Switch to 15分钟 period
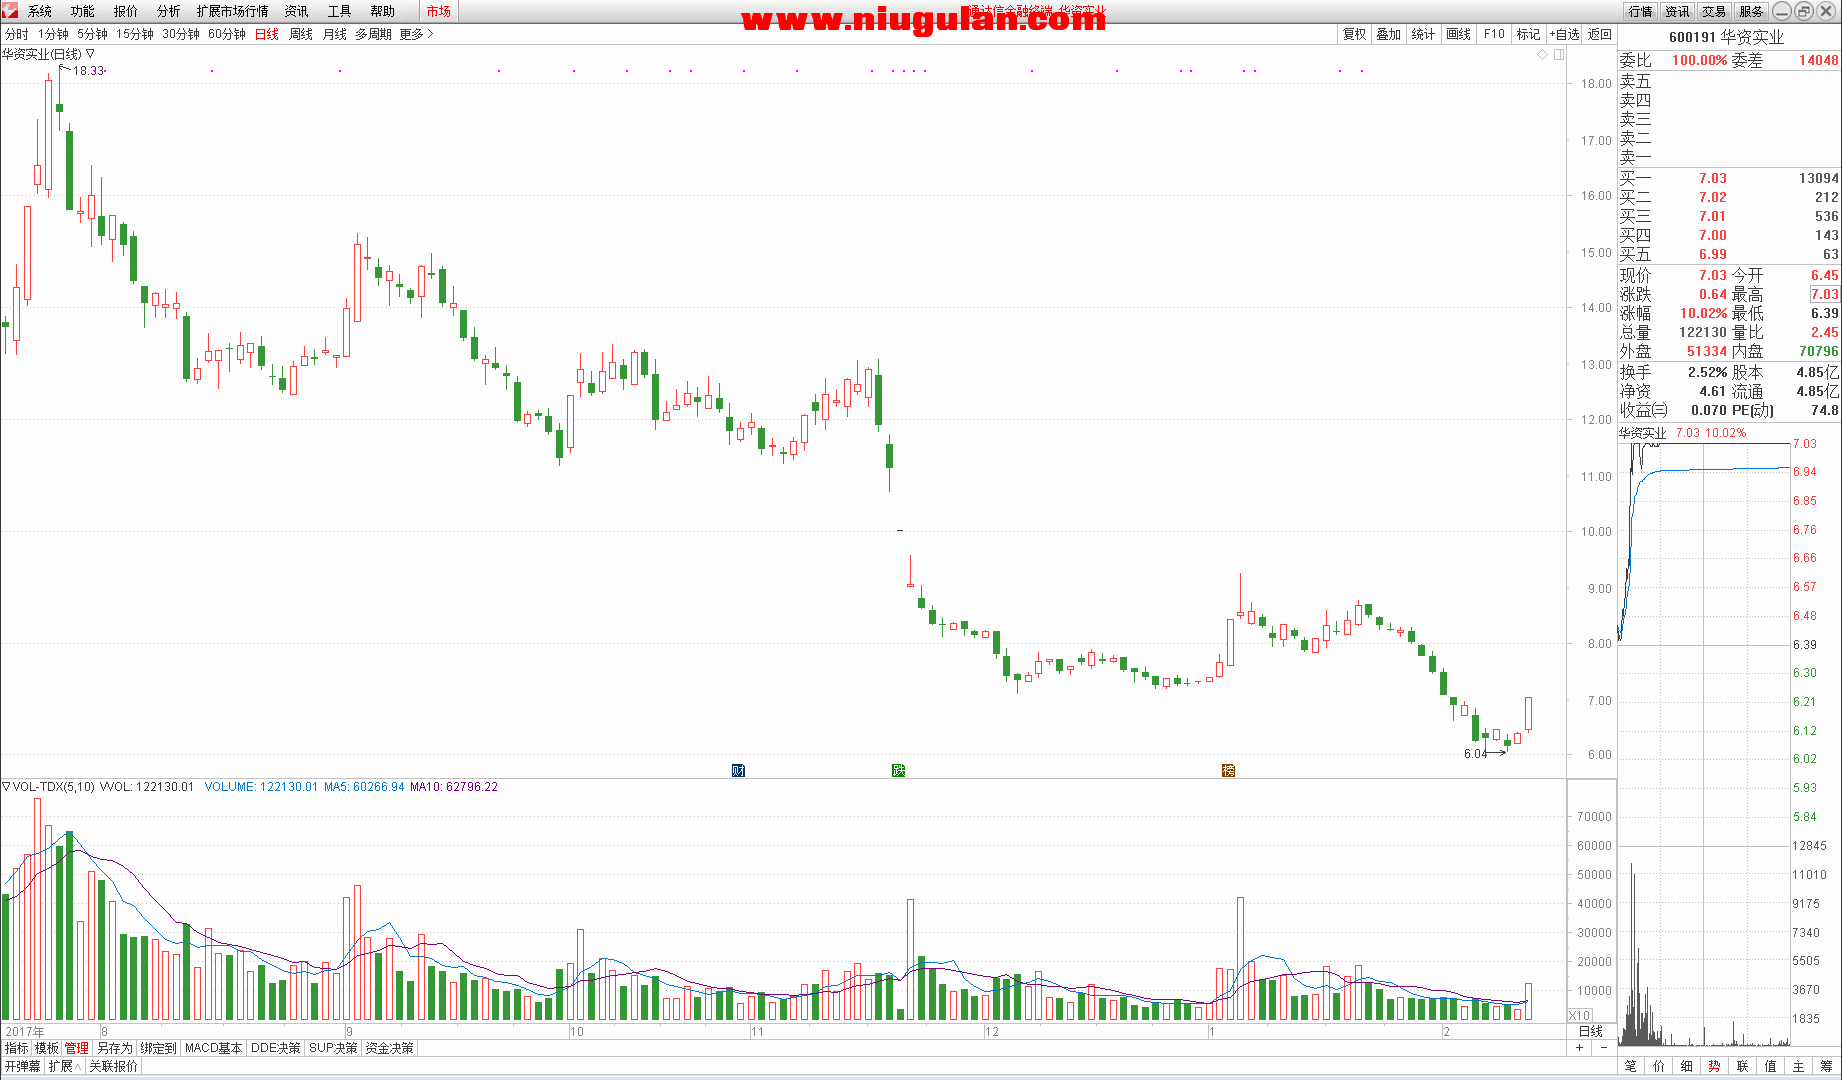Screen dimensions: 1842x1080 pos(135,34)
